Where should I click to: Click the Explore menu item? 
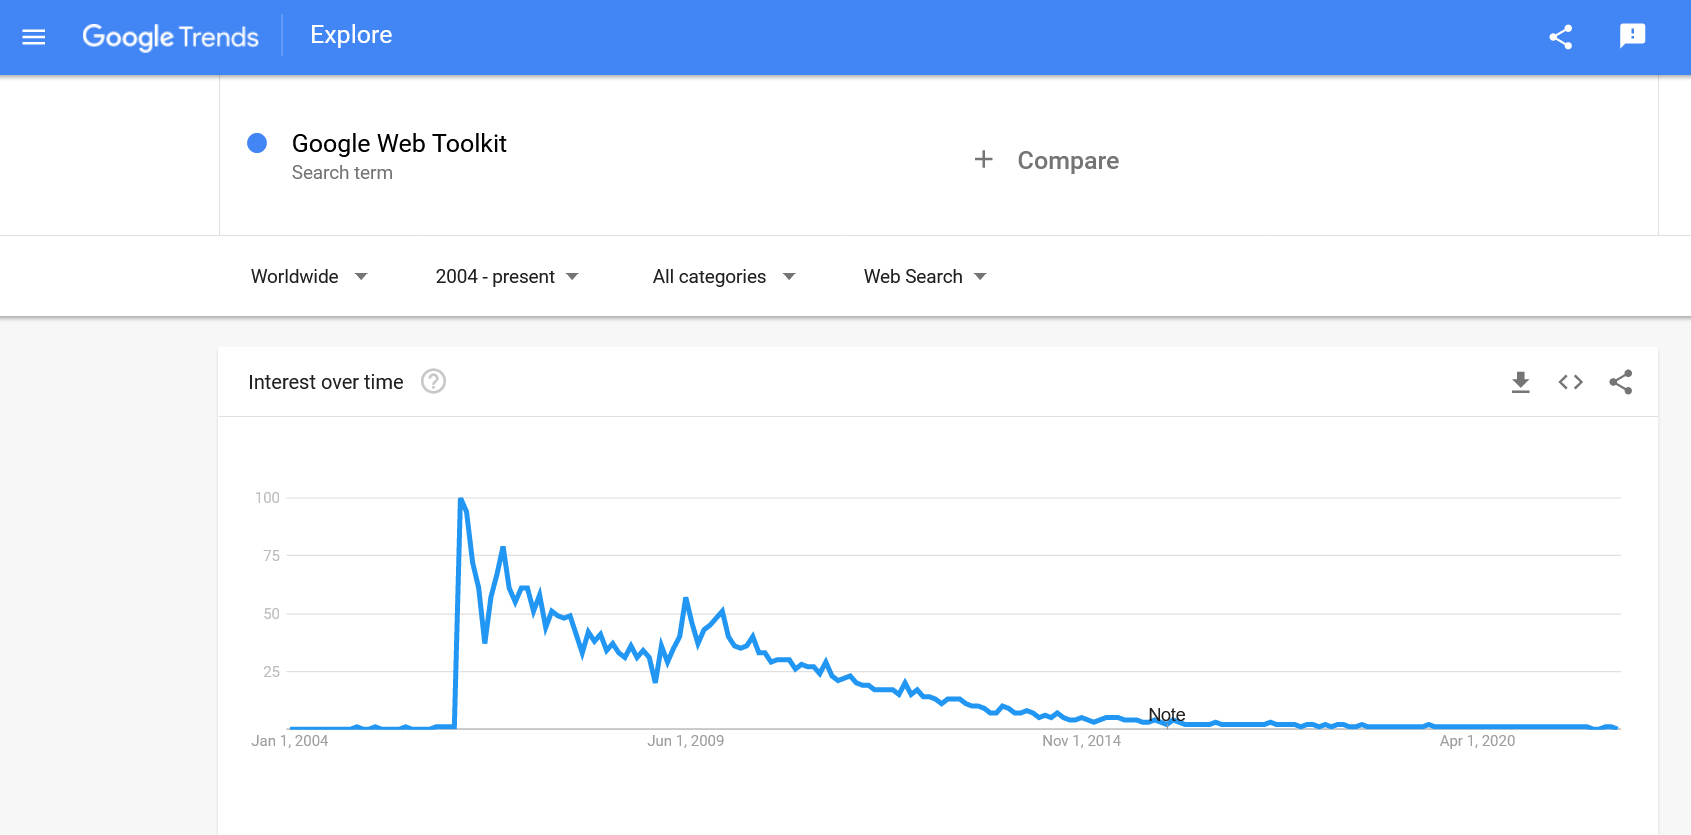click(x=350, y=34)
